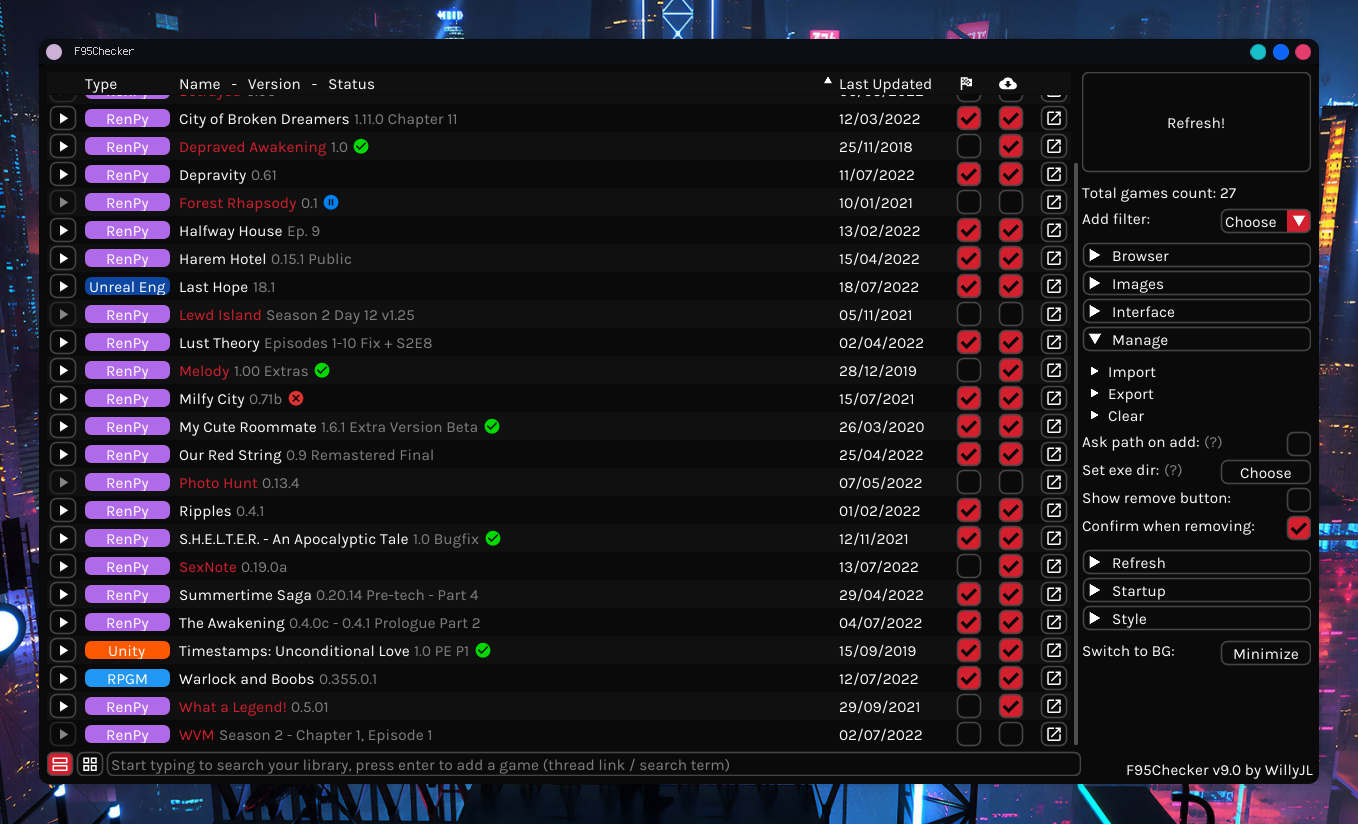
Task: Click the (?) help next to Set exe dir
Action: [x=1173, y=470]
